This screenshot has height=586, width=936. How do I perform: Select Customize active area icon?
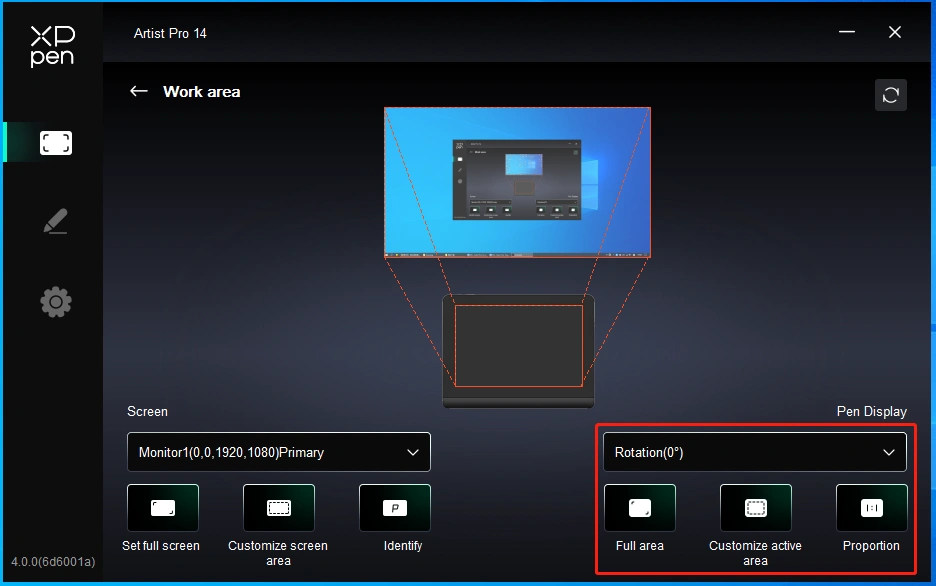tap(756, 508)
